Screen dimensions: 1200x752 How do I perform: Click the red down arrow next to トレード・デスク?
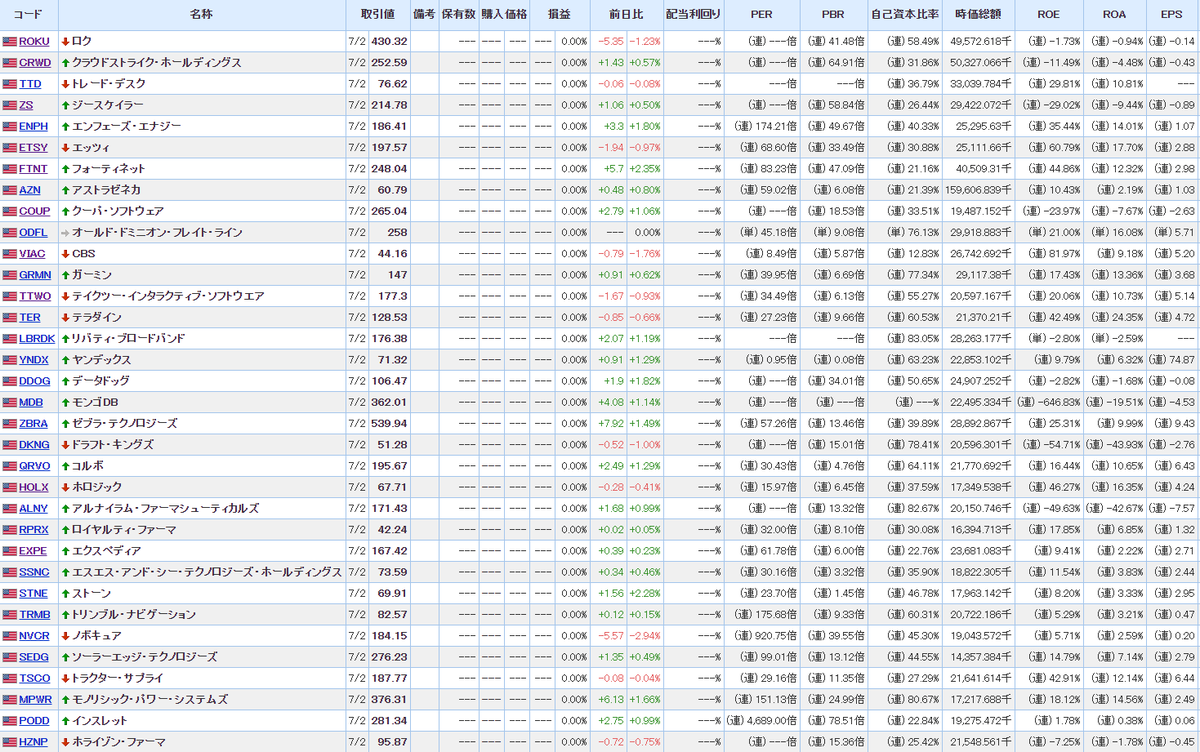click(x=65, y=84)
